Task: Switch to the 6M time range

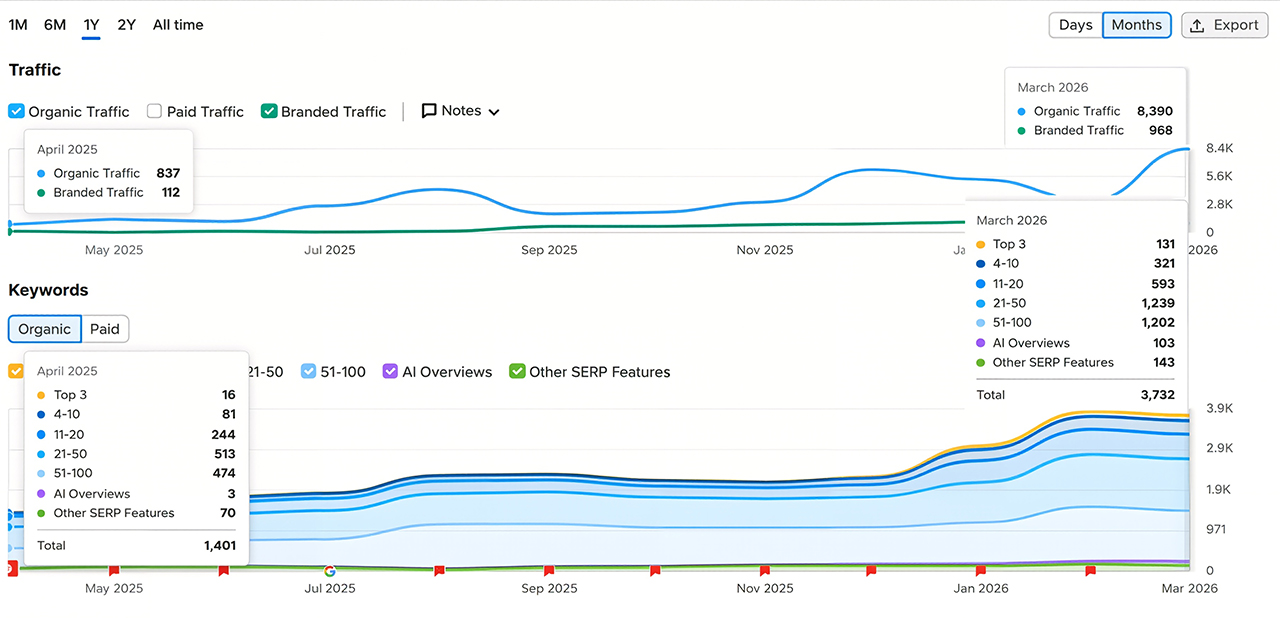Action: (x=55, y=25)
